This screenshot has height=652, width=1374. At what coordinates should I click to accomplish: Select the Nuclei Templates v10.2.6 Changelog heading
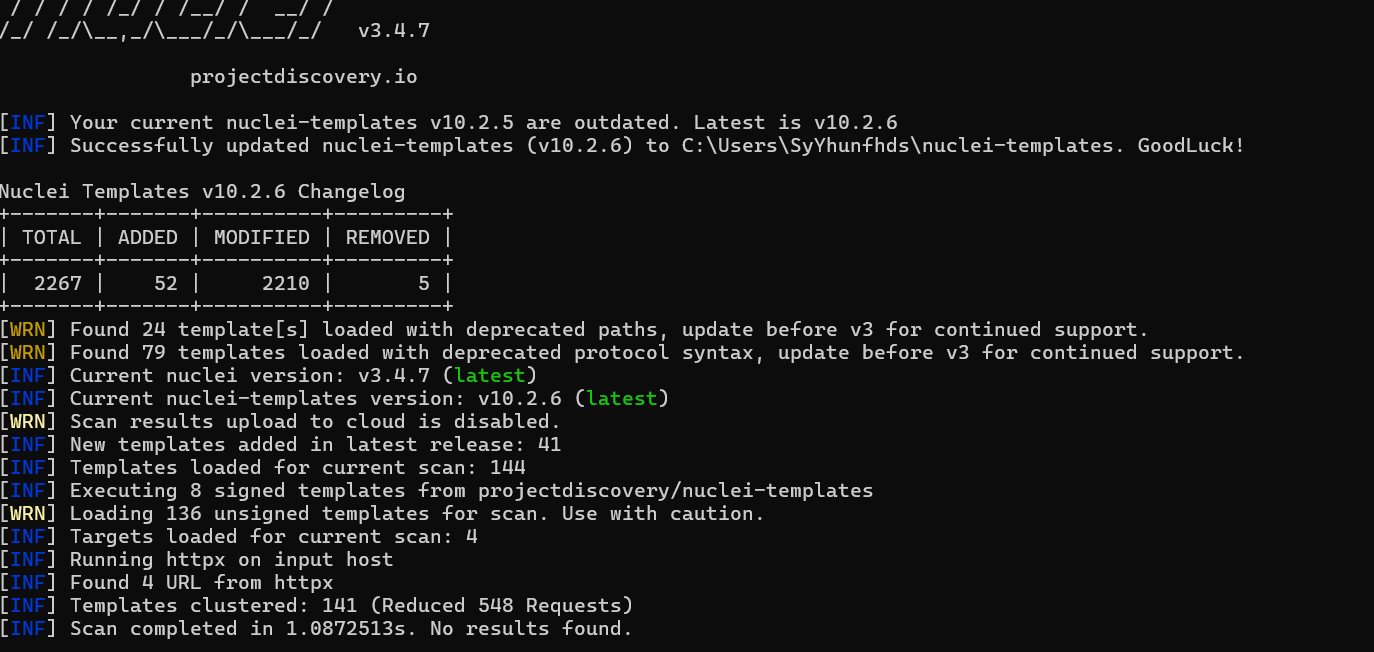click(203, 191)
